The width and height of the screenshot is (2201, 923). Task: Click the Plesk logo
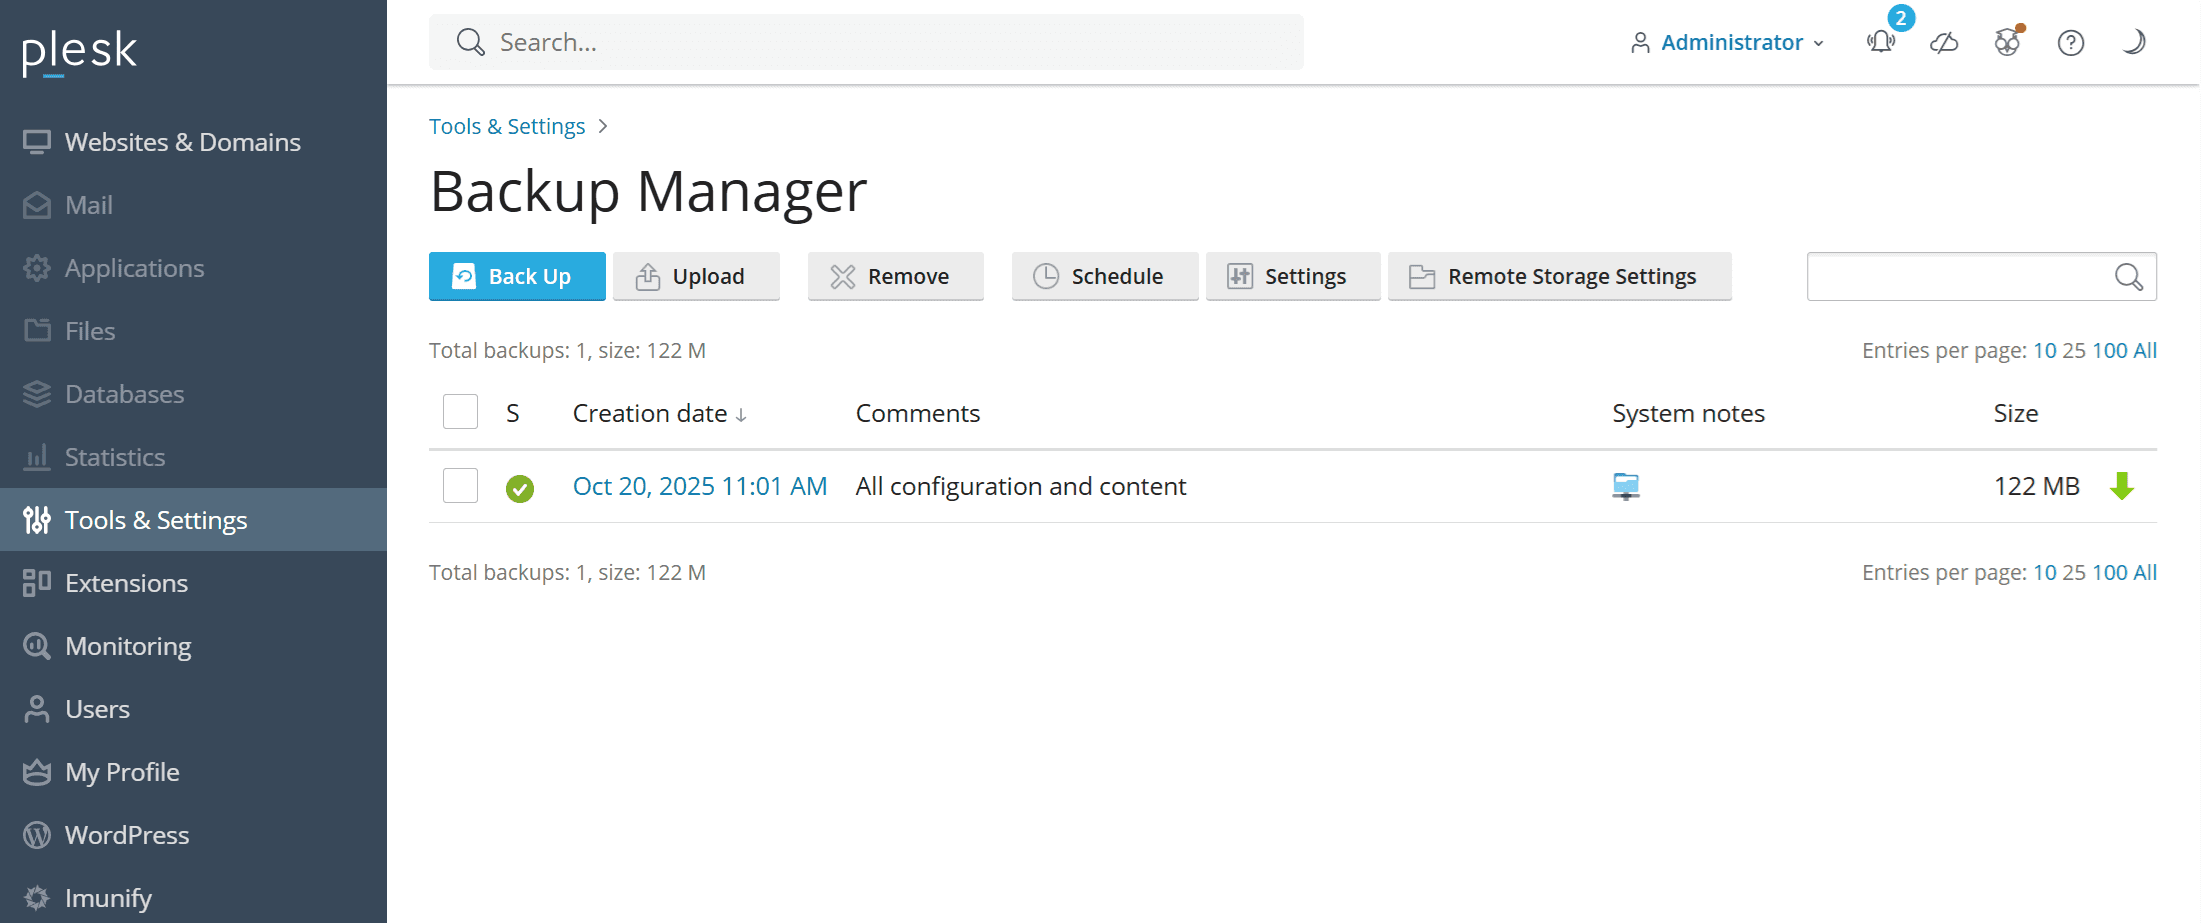(79, 50)
